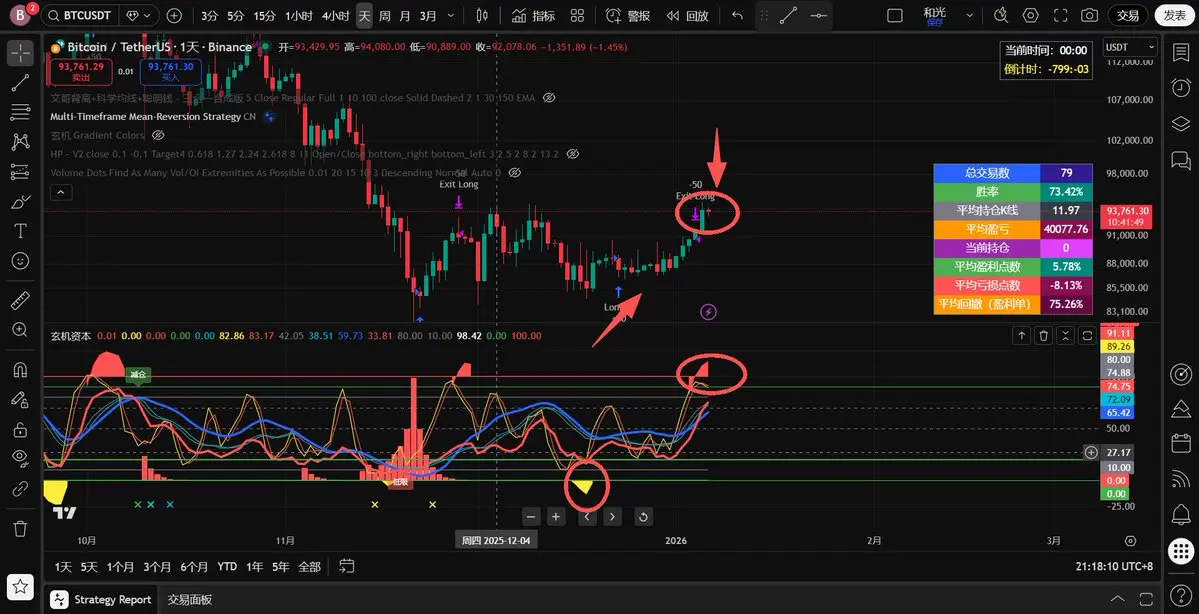Reset the chart view
1199x614 pixels.
coord(644,517)
